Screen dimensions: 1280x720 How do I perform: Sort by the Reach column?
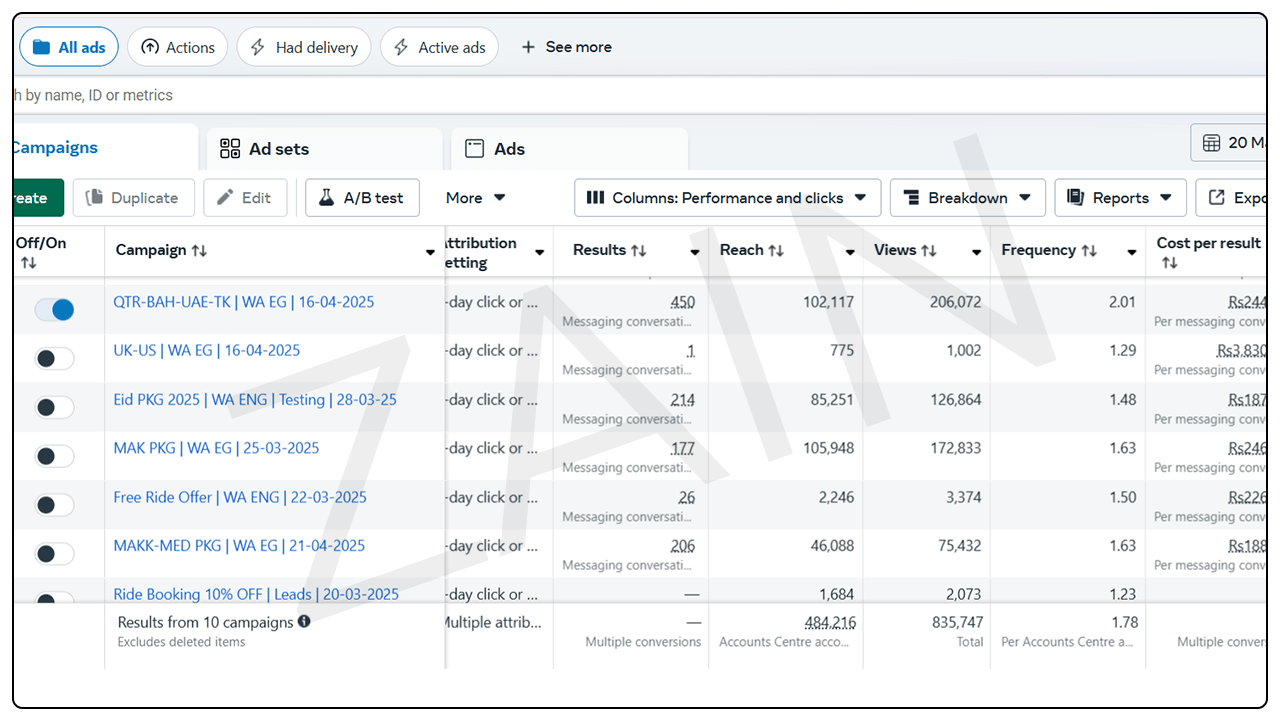[752, 250]
